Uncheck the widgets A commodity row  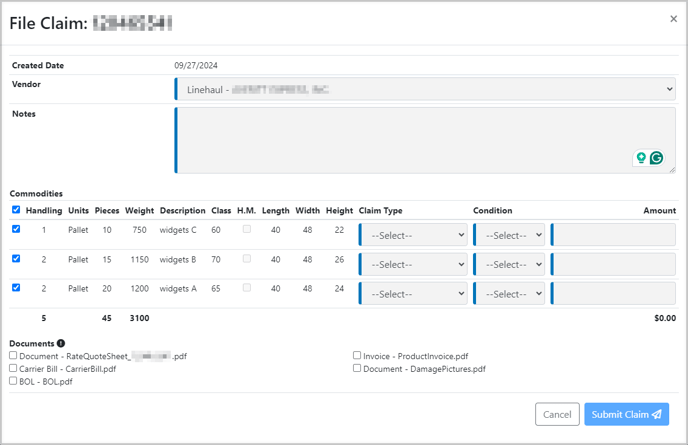[x=16, y=288]
